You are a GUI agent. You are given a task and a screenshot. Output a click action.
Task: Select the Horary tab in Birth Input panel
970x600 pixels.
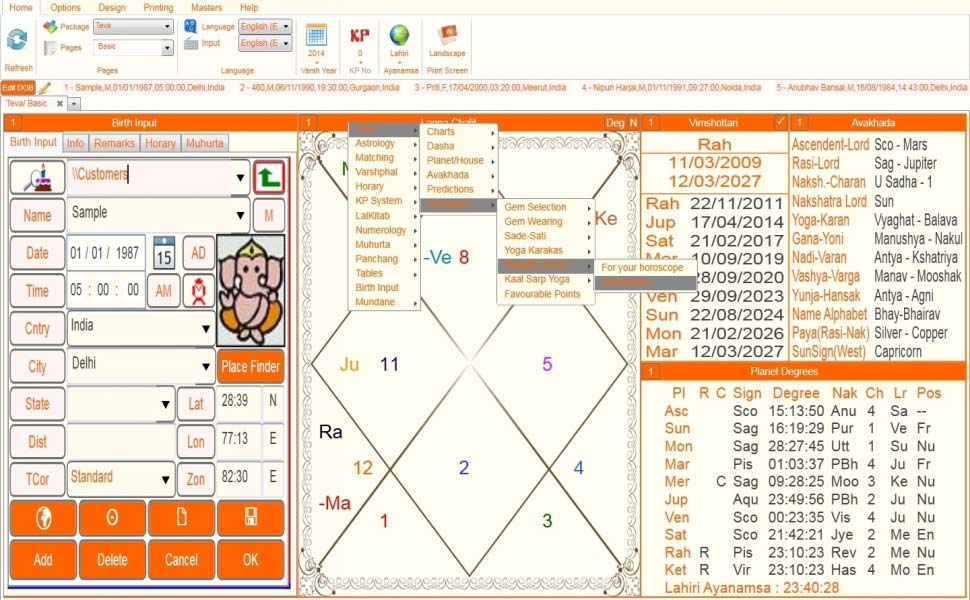point(160,143)
